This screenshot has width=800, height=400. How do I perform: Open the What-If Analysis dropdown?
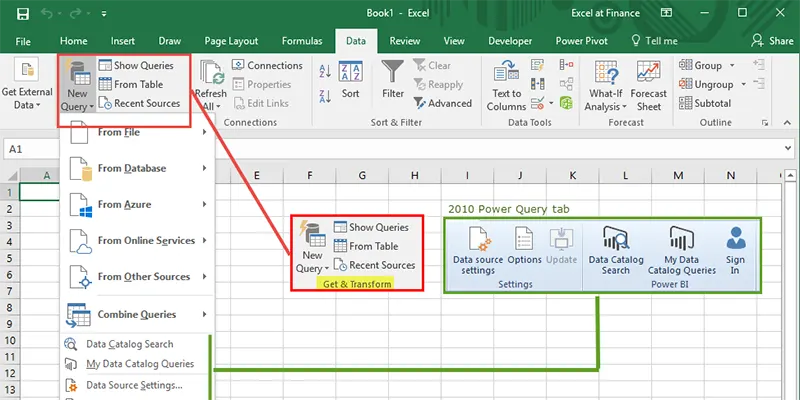click(x=606, y=85)
